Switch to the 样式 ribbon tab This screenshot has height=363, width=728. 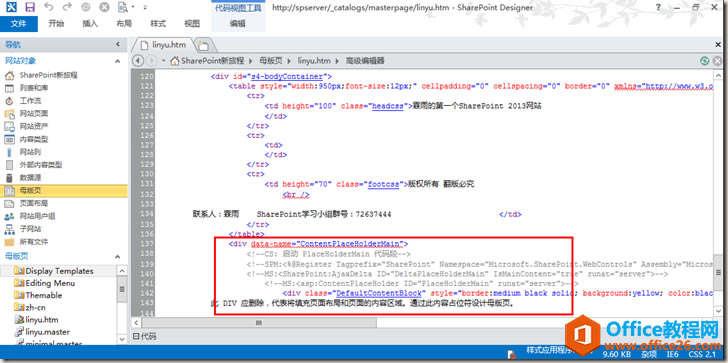158,24
